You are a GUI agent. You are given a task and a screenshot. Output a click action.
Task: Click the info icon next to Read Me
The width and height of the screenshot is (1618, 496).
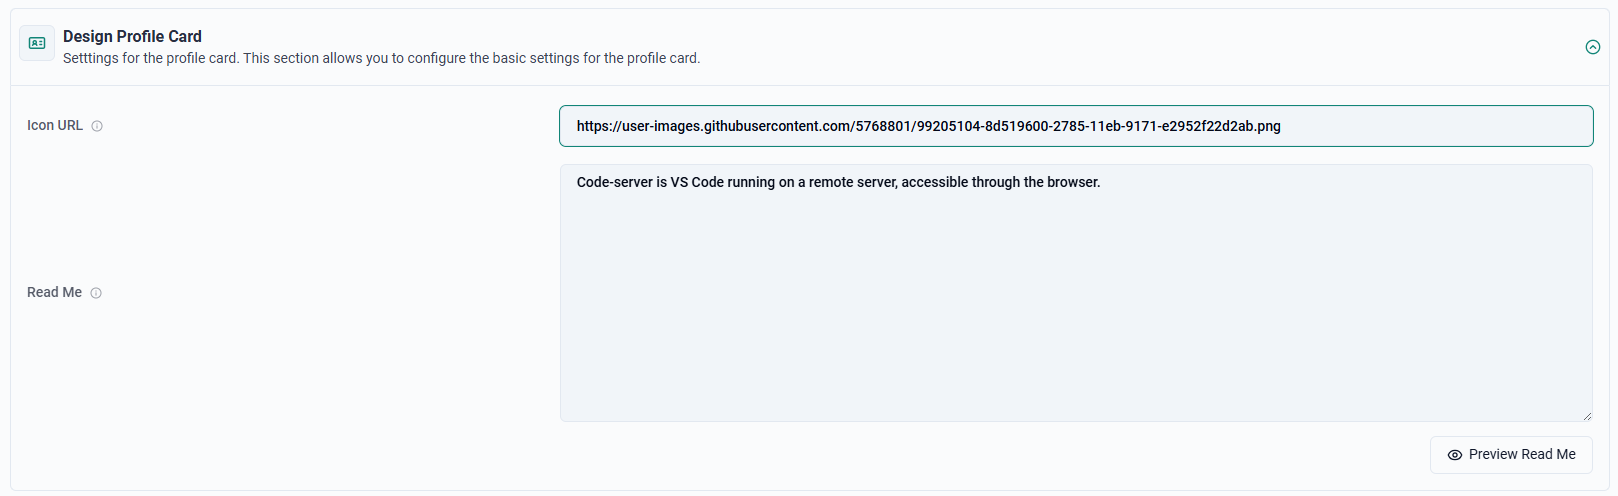coord(96,293)
